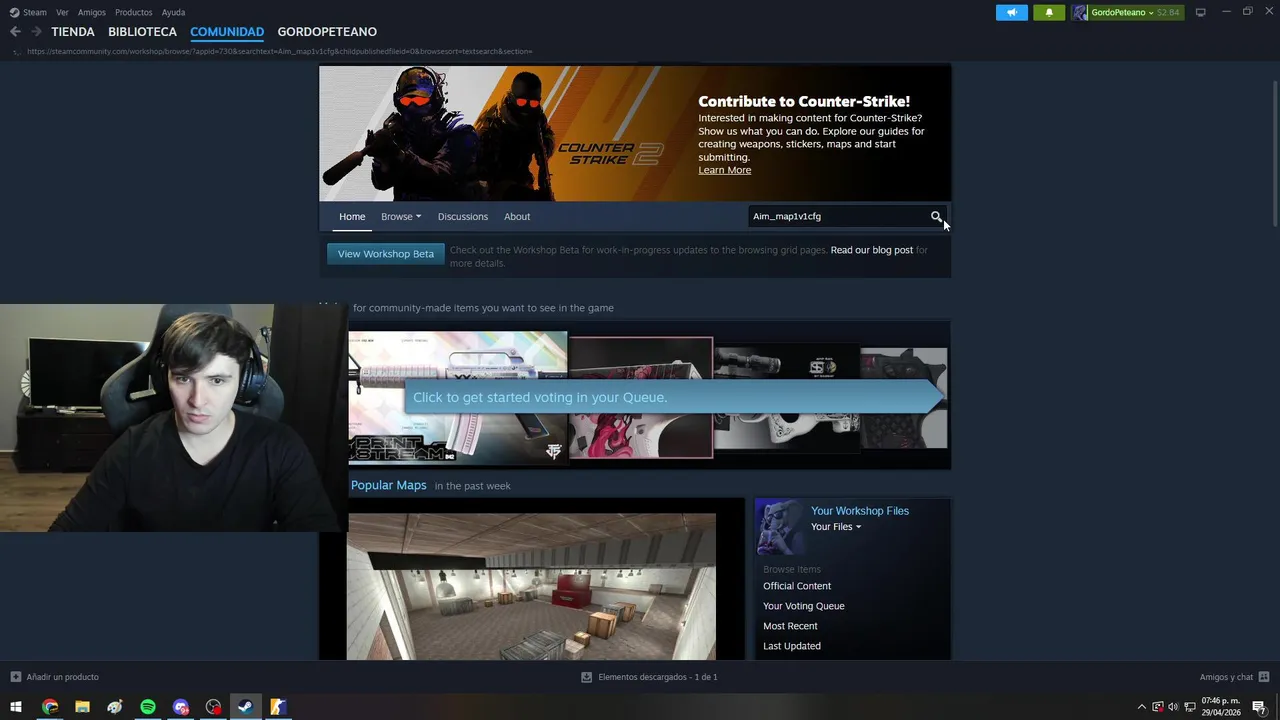This screenshot has height=720, width=1280.
Task: Open Amigos y chat
Action: click(1226, 677)
